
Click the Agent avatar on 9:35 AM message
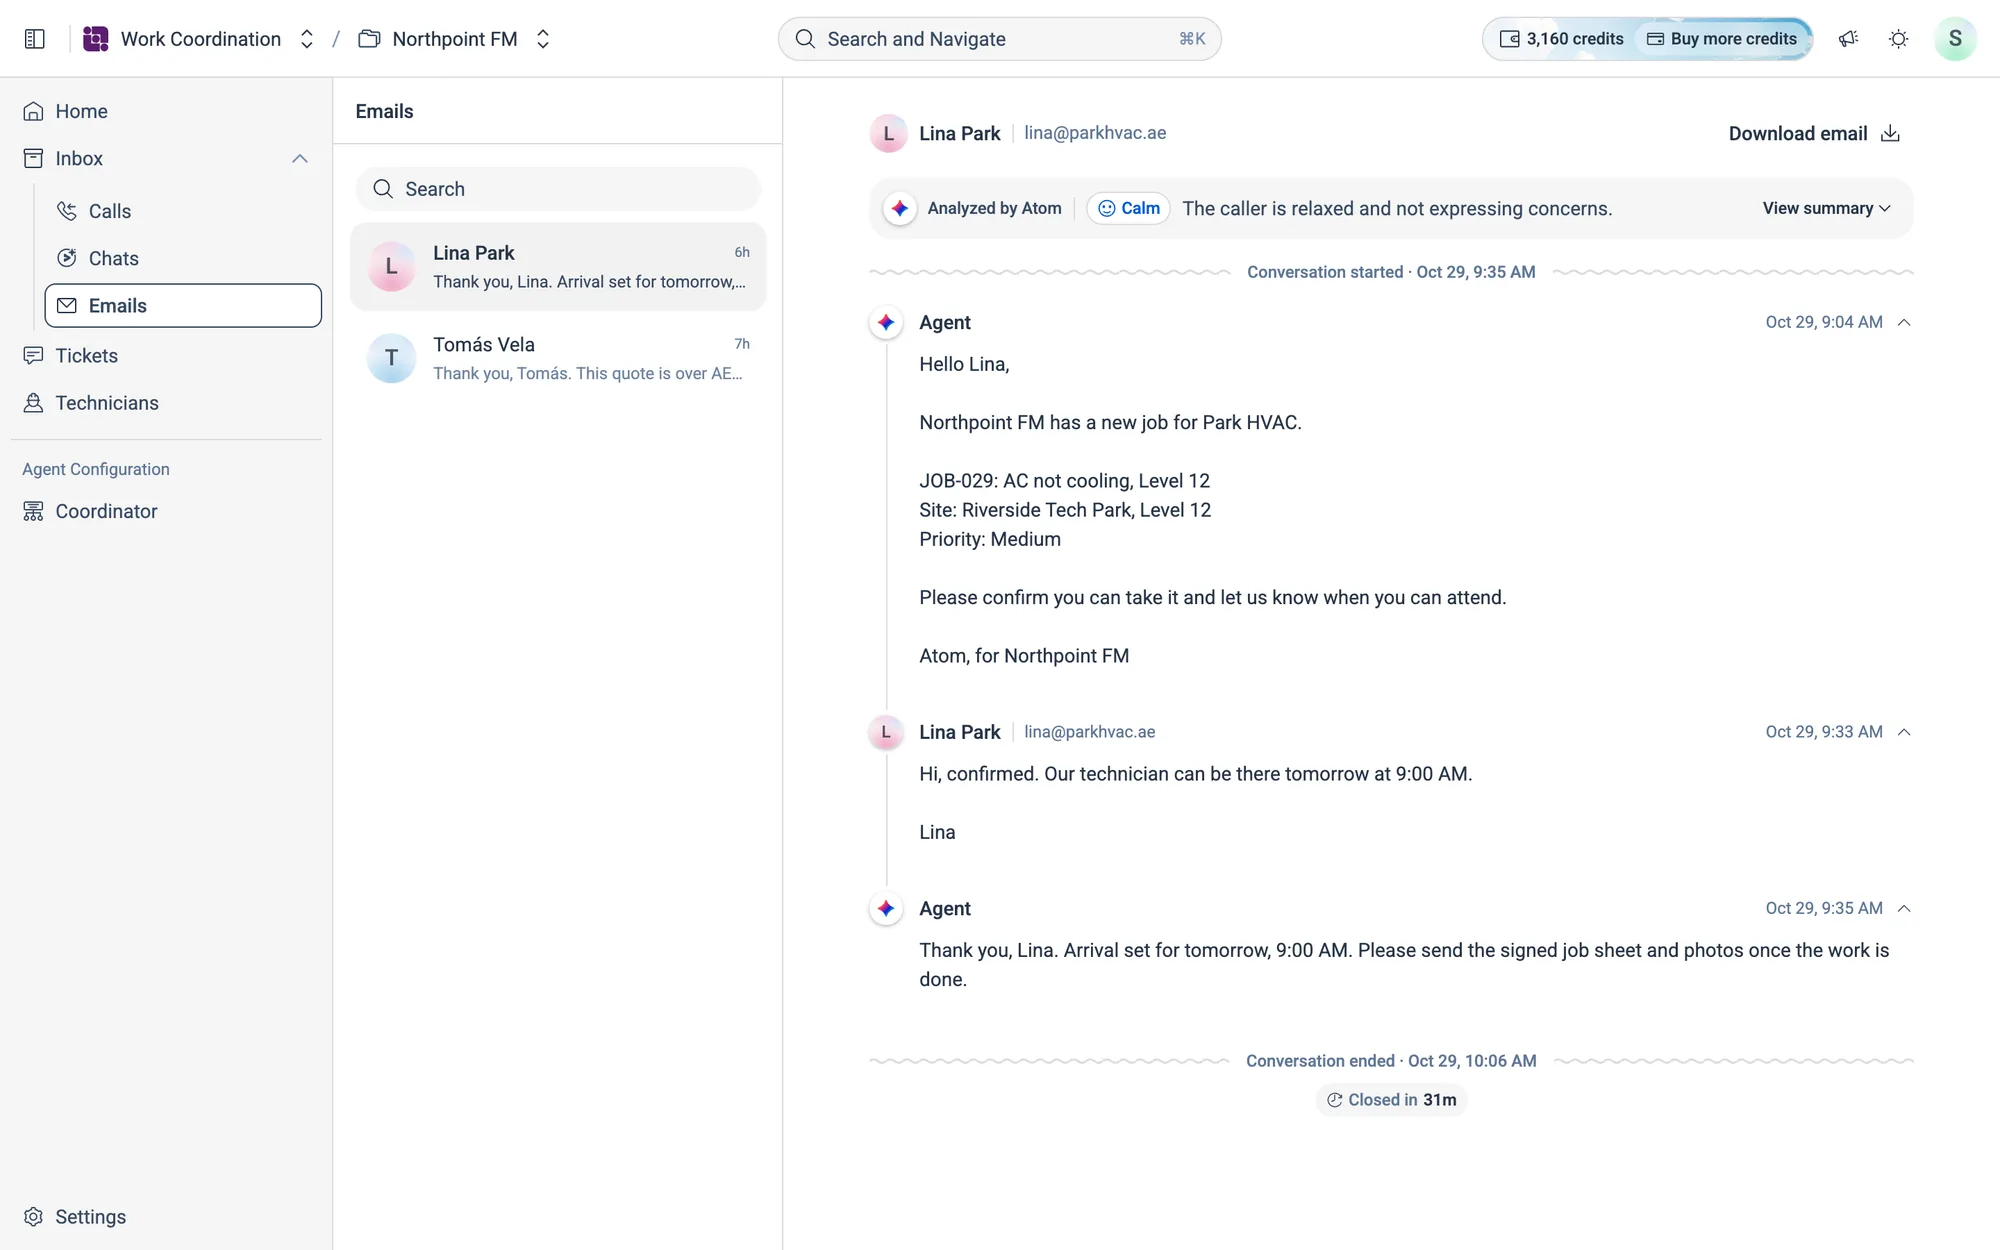[886, 908]
